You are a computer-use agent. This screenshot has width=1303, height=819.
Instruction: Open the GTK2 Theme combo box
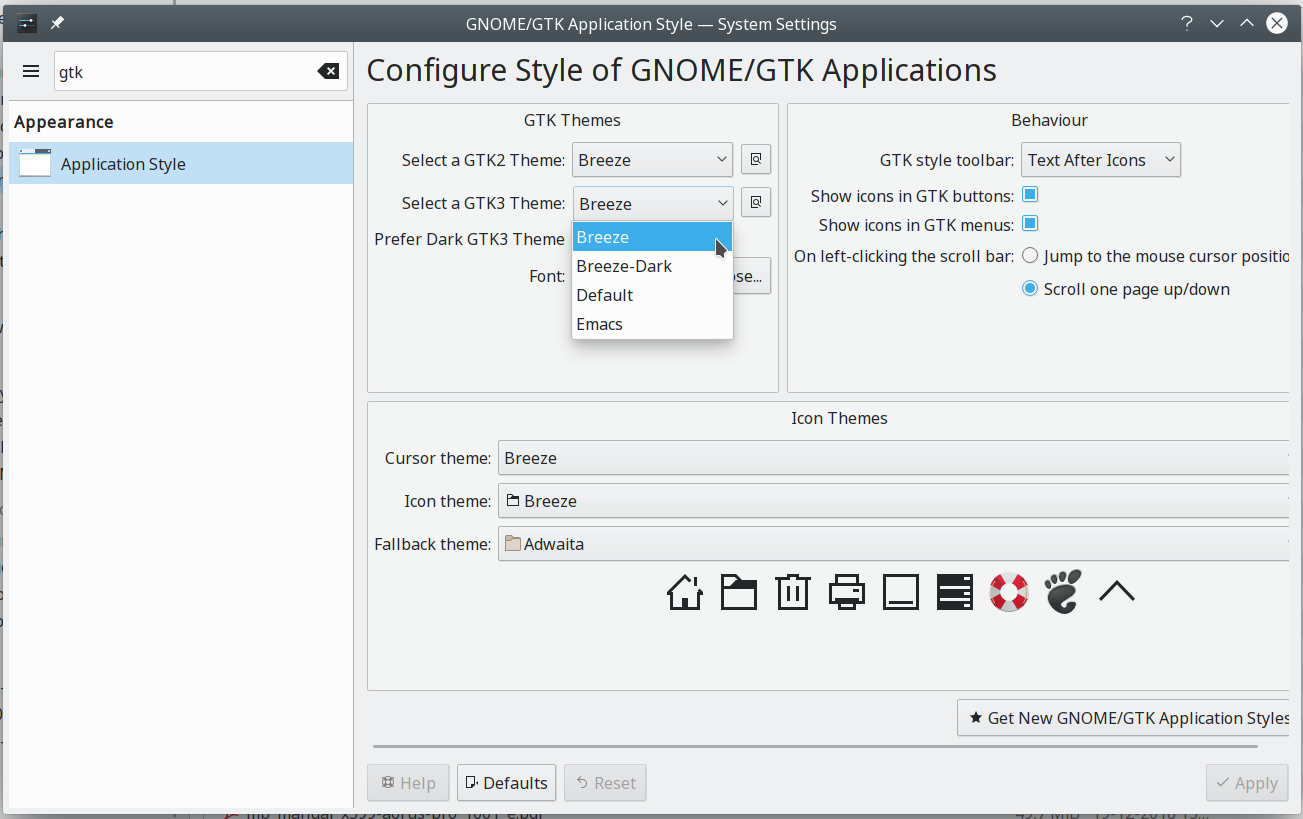653,160
